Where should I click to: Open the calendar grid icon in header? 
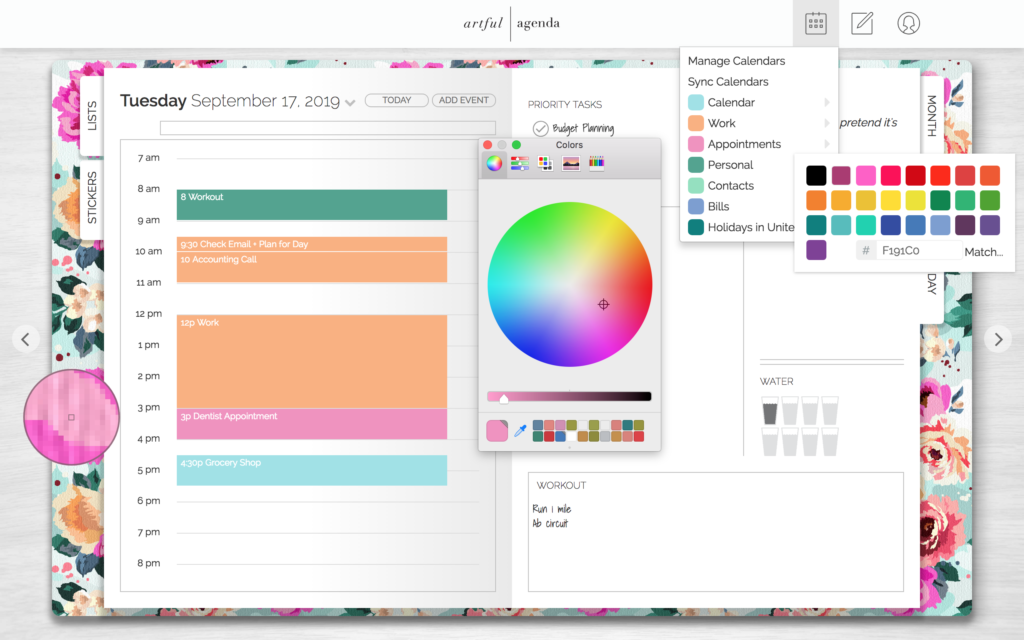[x=816, y=24]
